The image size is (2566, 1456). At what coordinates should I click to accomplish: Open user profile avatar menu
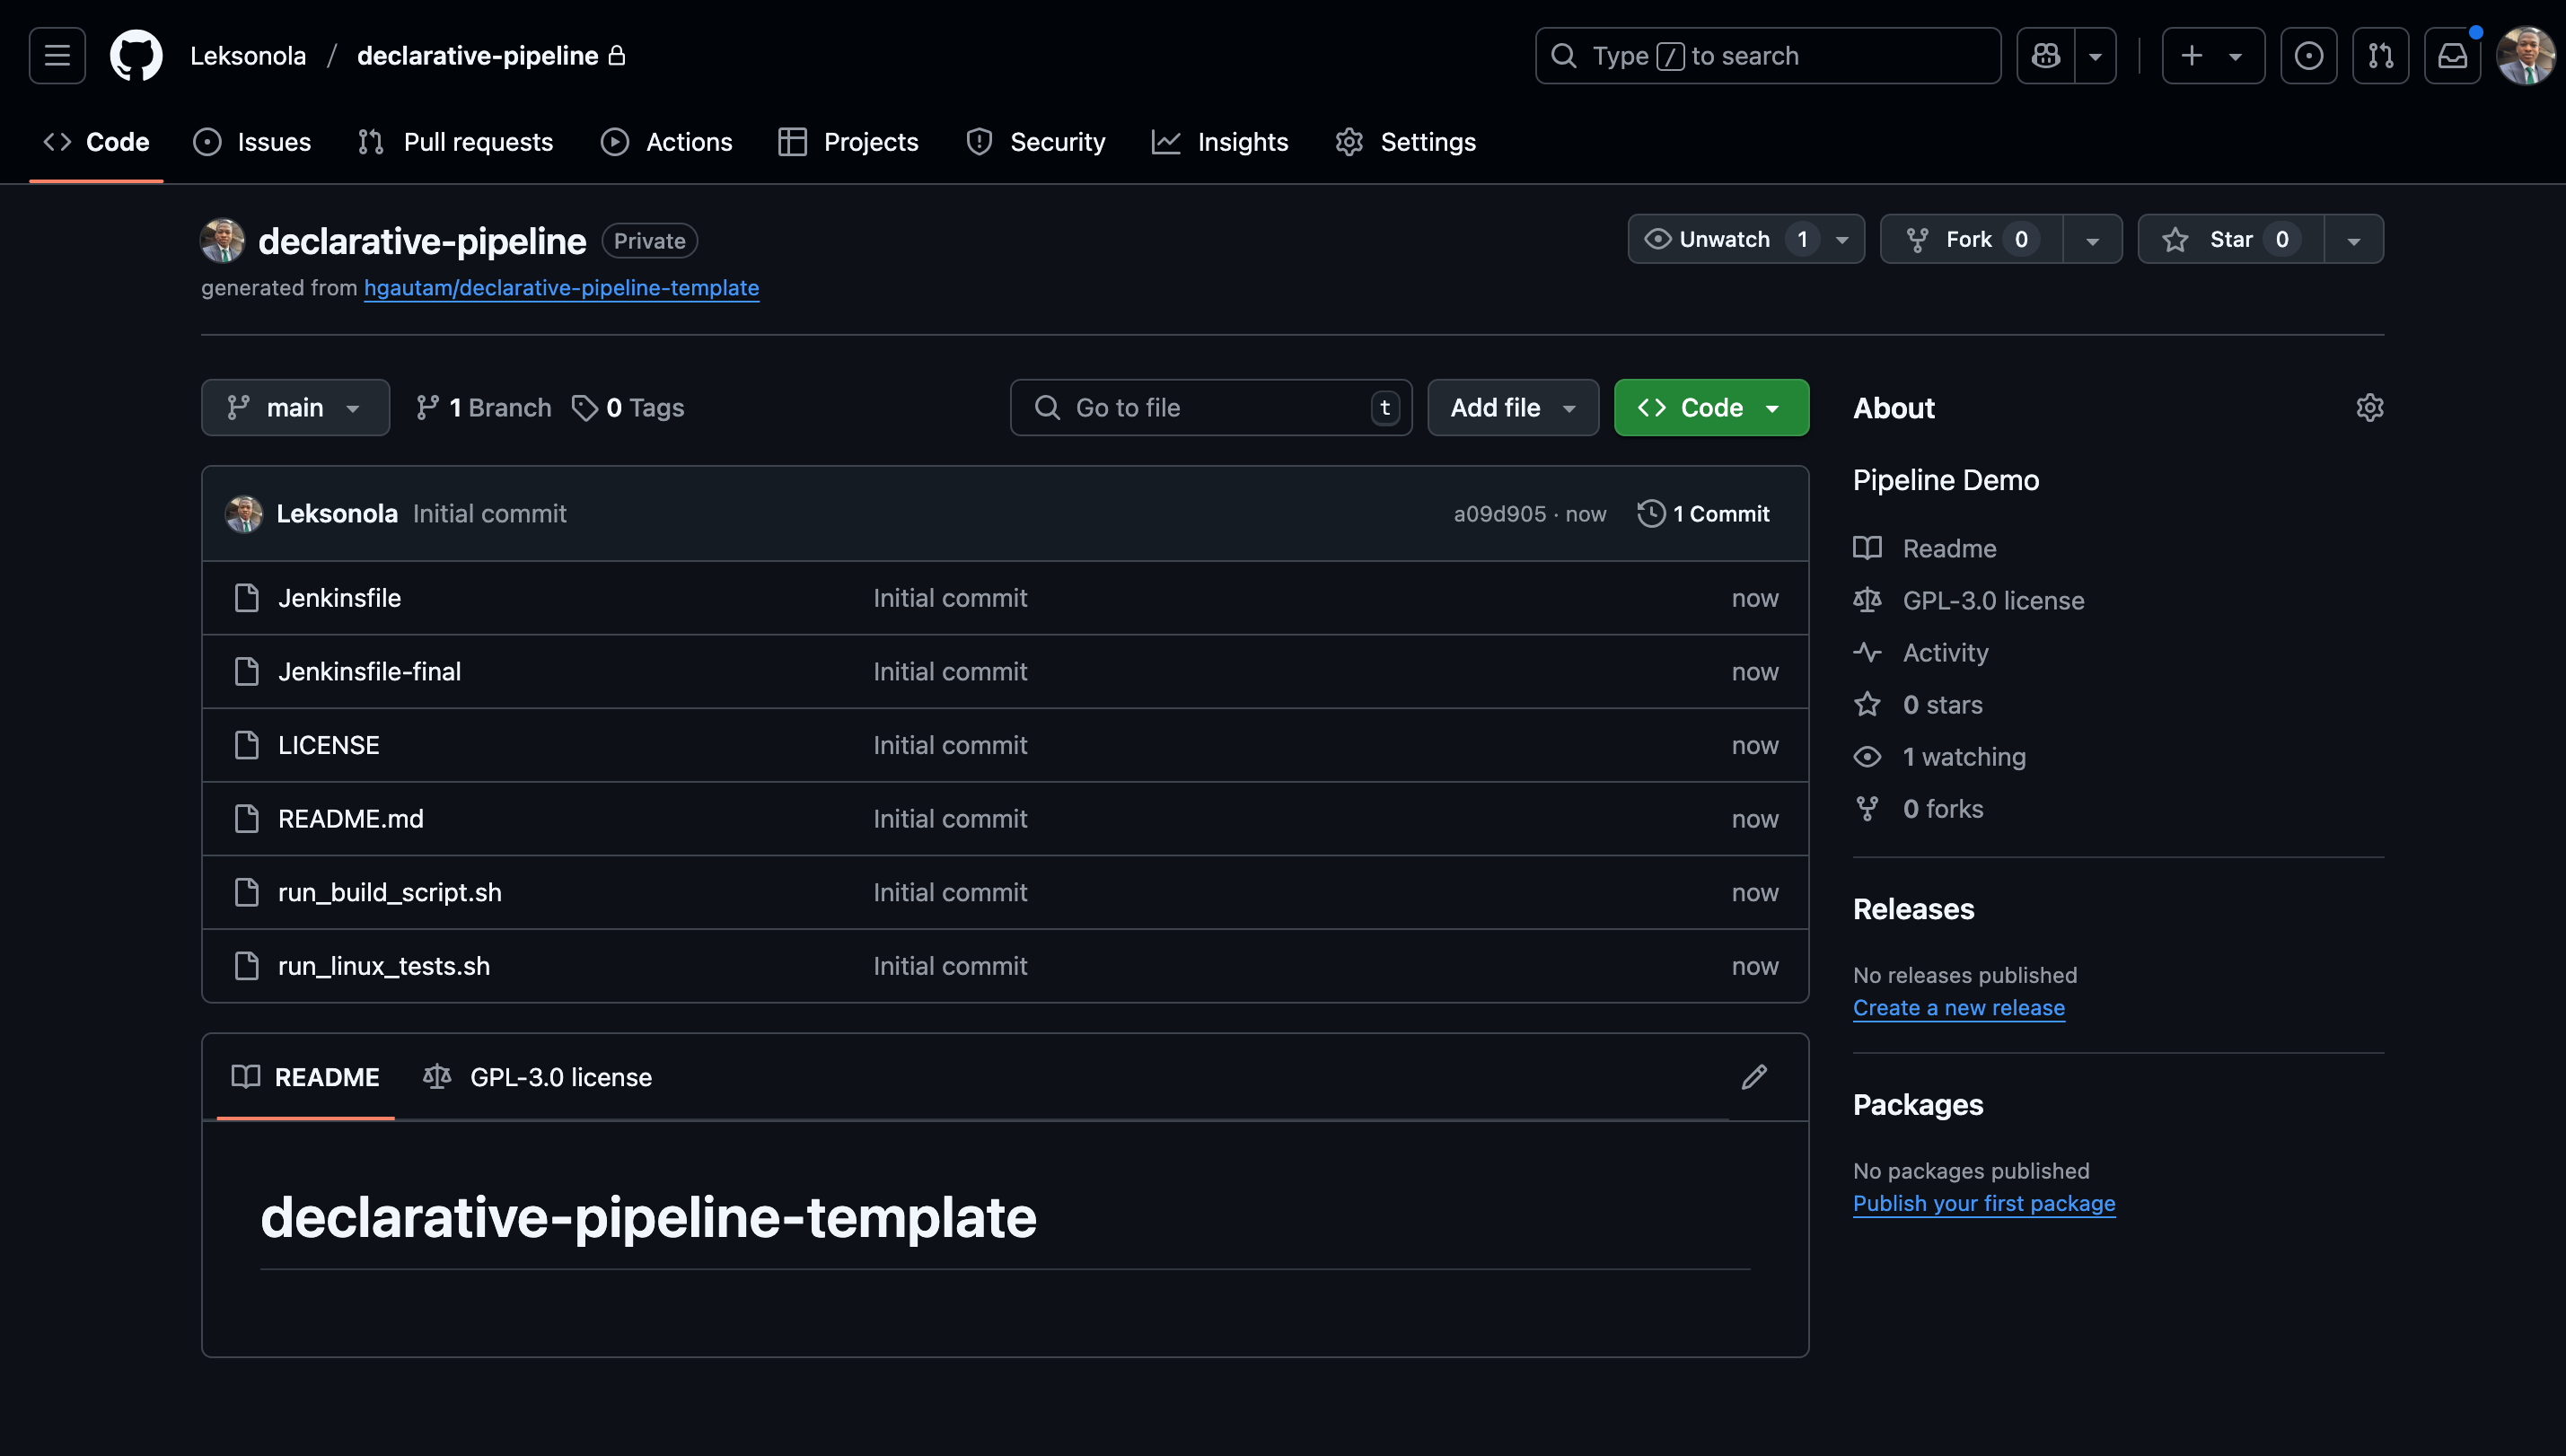pos(2525,56)
